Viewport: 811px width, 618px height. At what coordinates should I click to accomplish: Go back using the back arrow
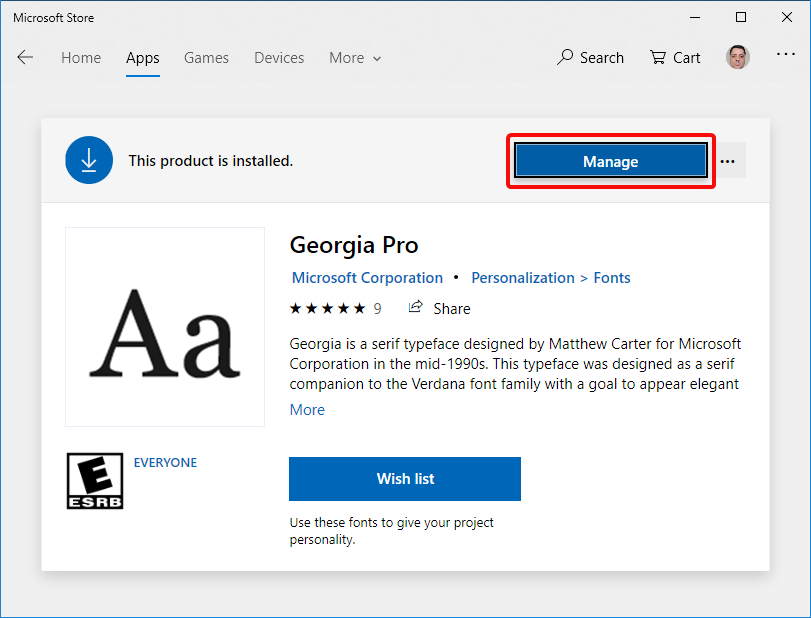(25, 57)
